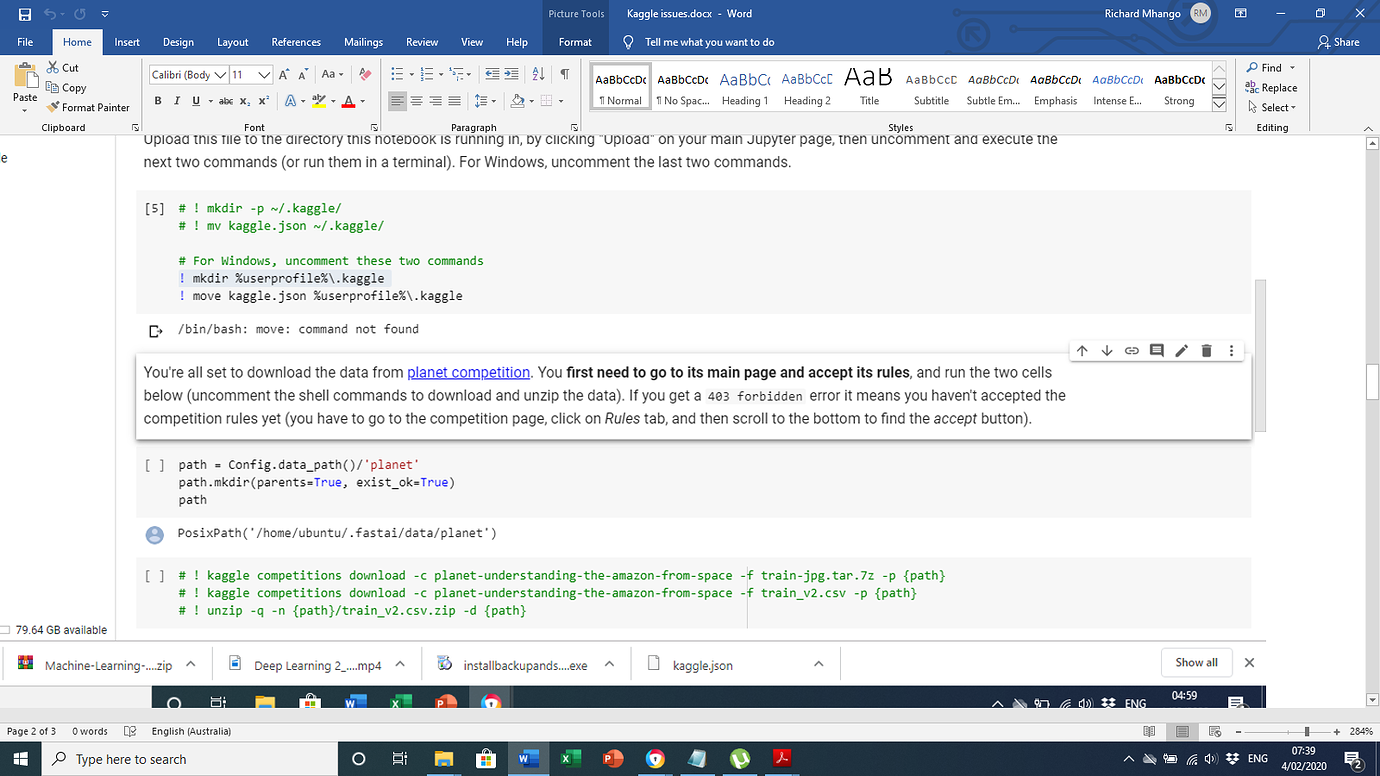1380x776 pixels.
Task: Clear formatting with the Clear All Formatting icon
Action: click(363, 74)
